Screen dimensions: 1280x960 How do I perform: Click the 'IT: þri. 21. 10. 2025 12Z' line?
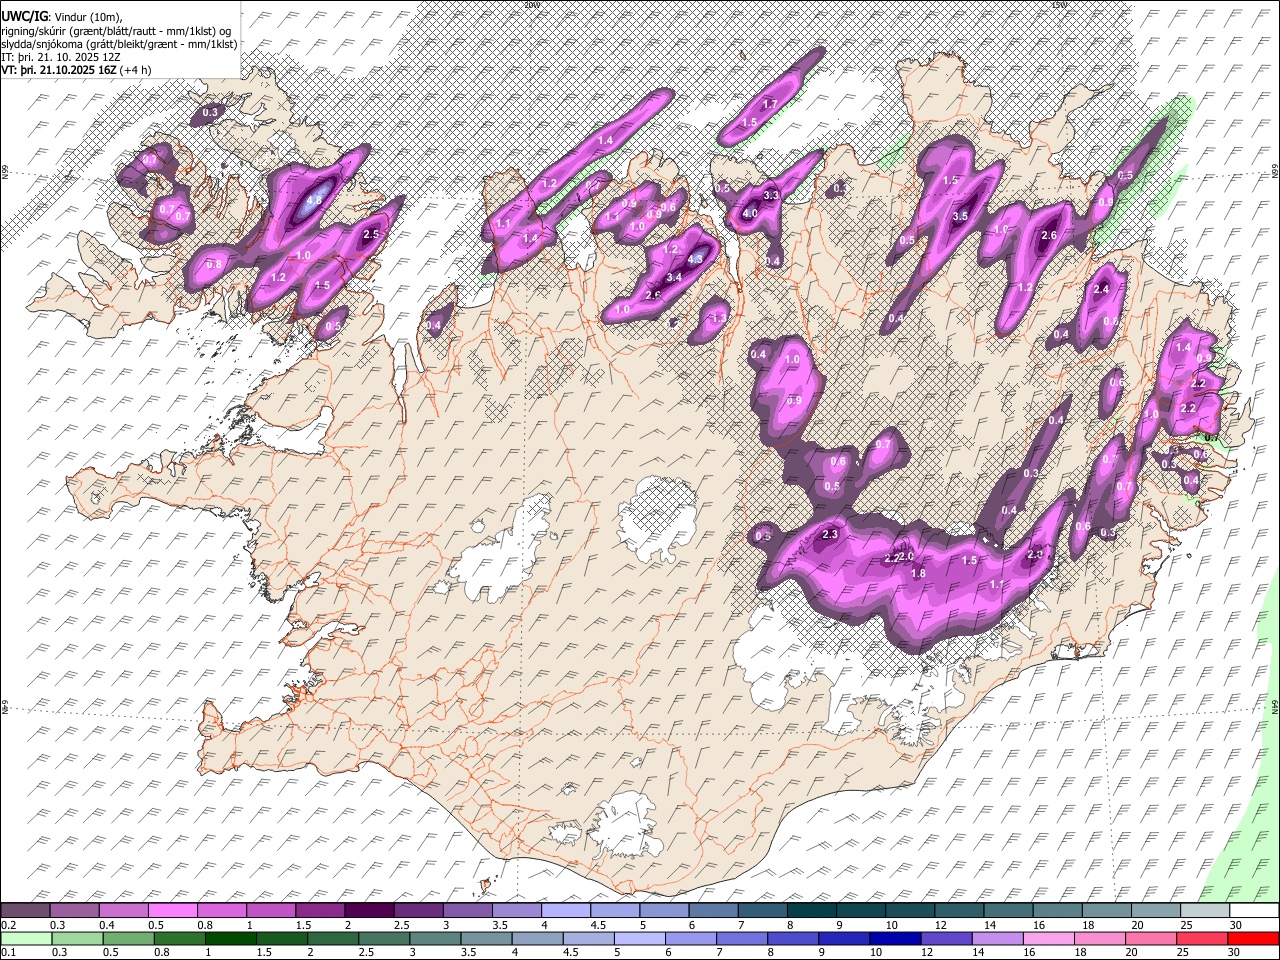tap(61, 57)
